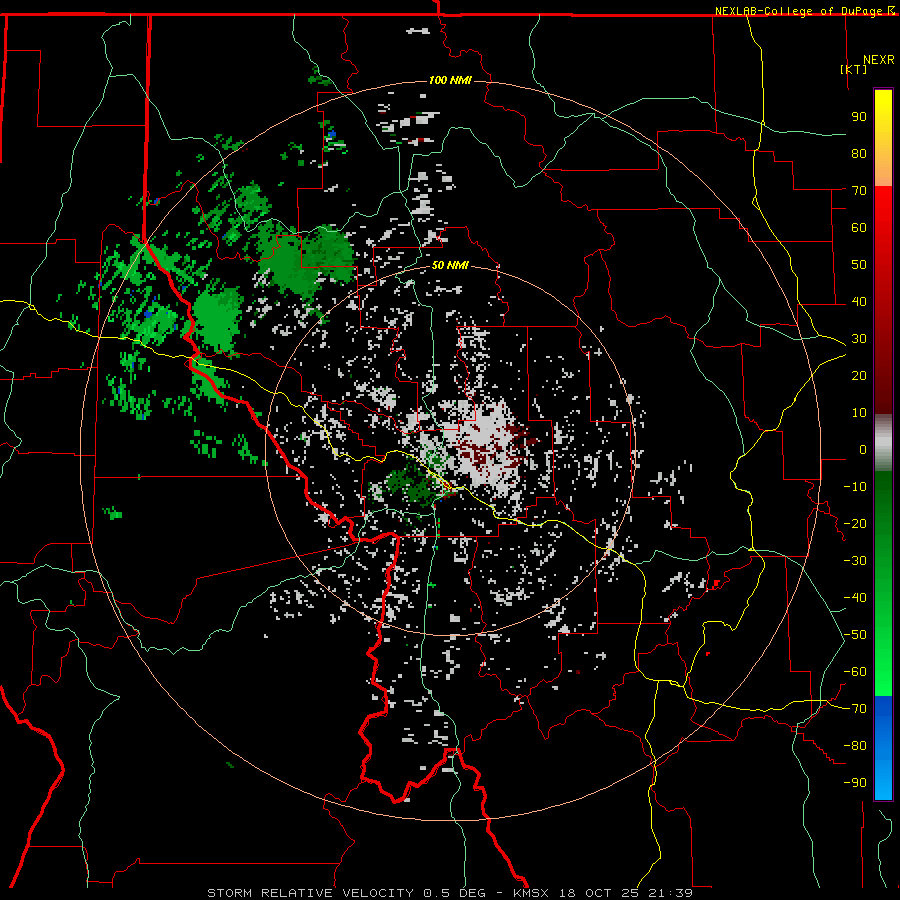Click the -10 value on color scale
This screenshot has width=900, height=900.
point(855,487)
